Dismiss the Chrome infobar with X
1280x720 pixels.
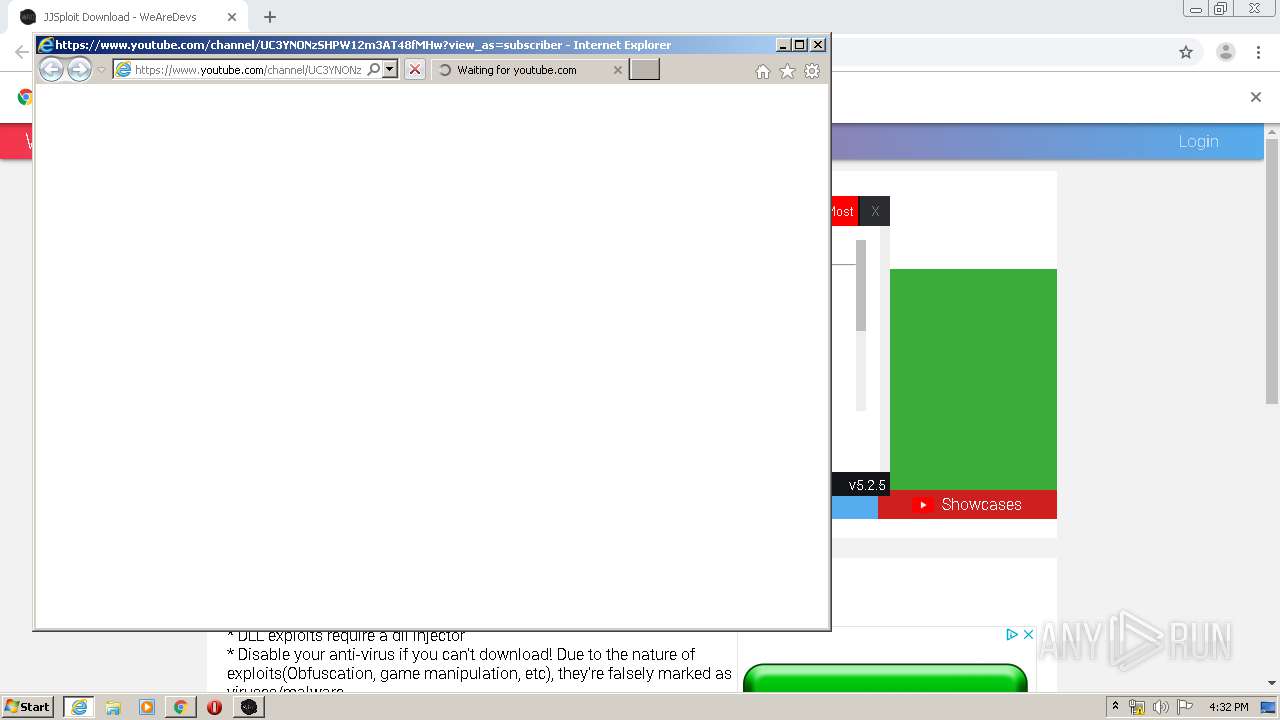pyautogui.click(x=1256, y=97)
